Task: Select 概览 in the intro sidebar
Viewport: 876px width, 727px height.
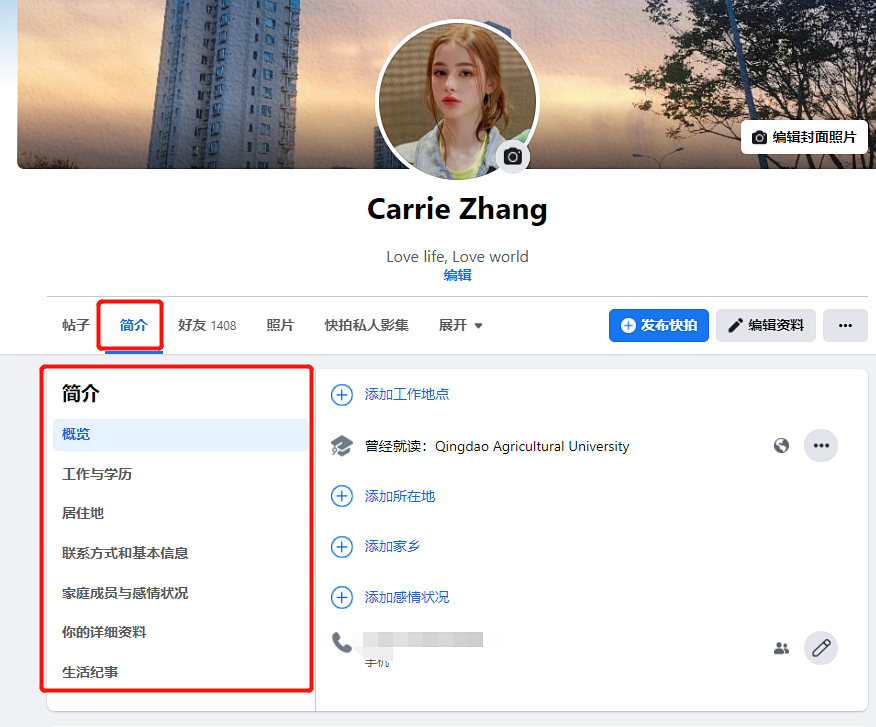Action: coord(74,434)
